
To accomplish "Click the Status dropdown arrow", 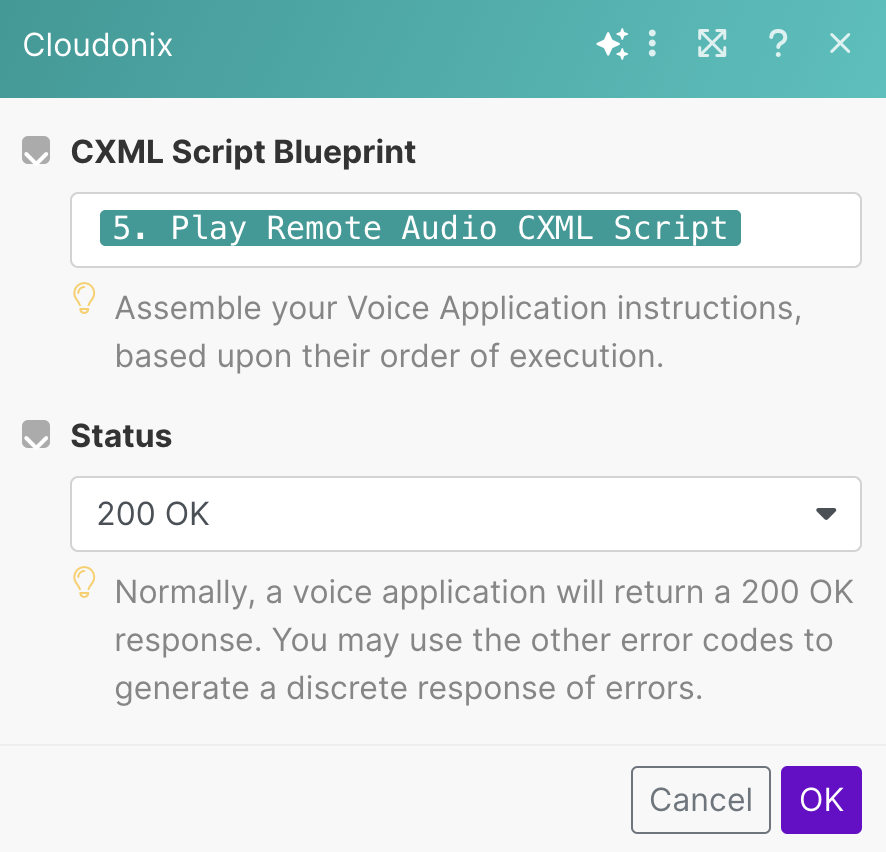I will 825,514.
